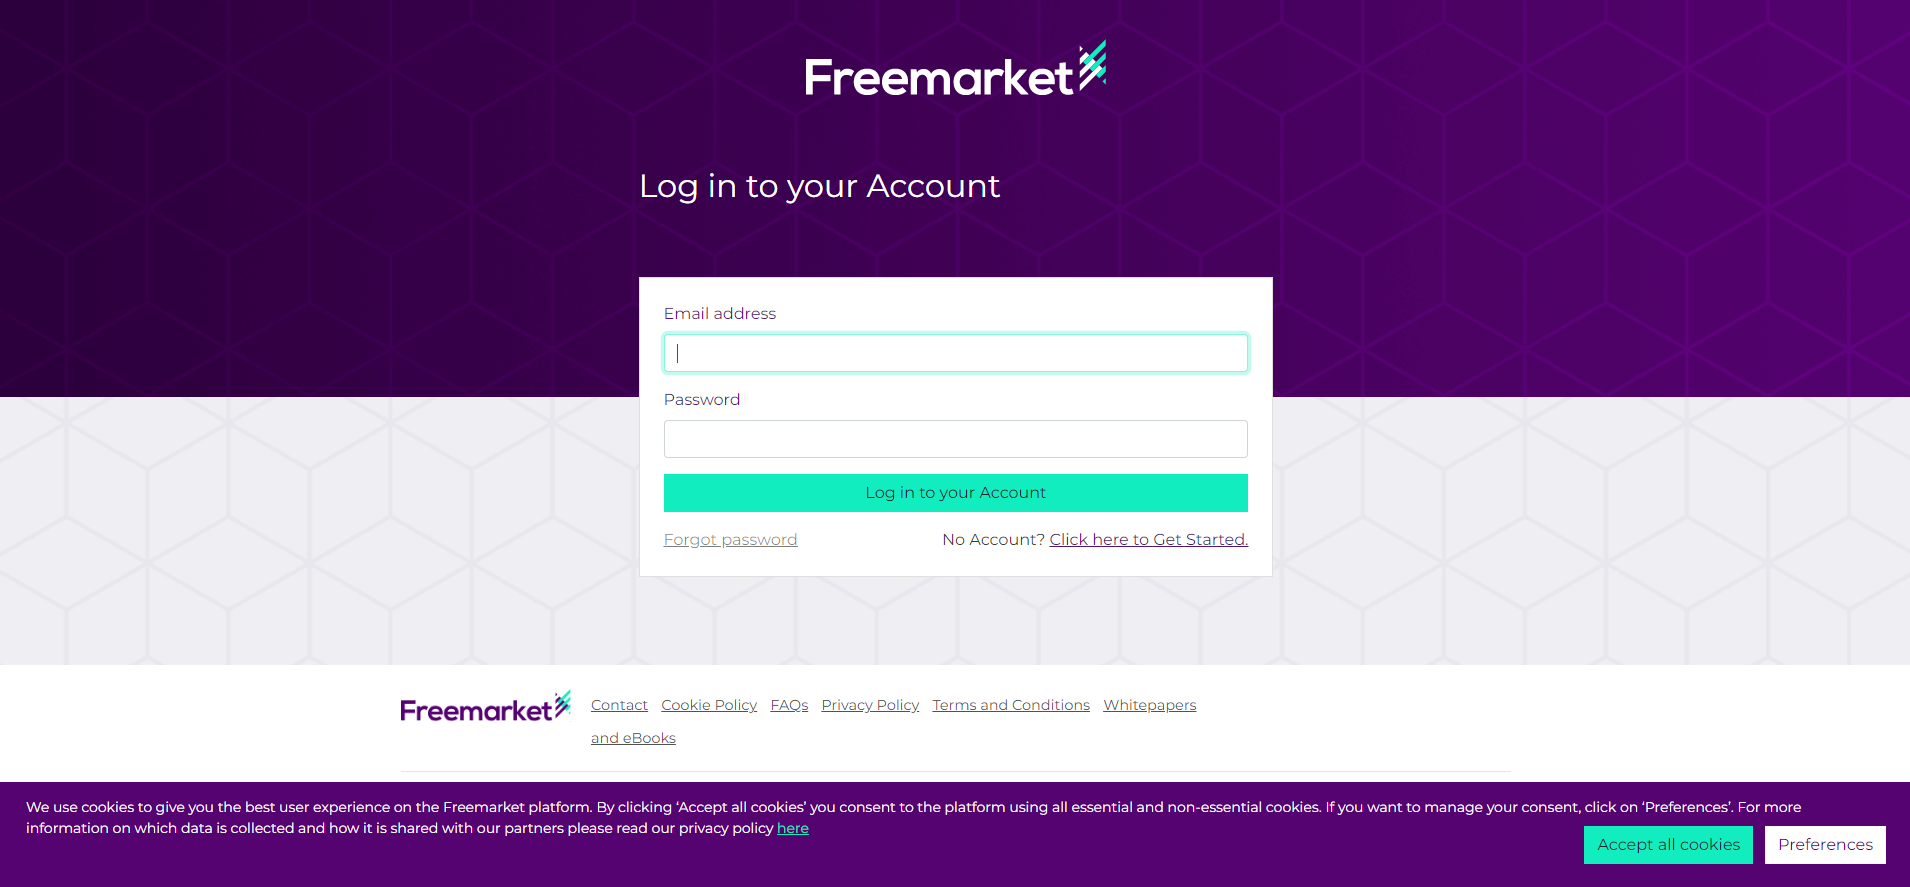Click the Log in to your Account heading

click(x=819, y=186)
